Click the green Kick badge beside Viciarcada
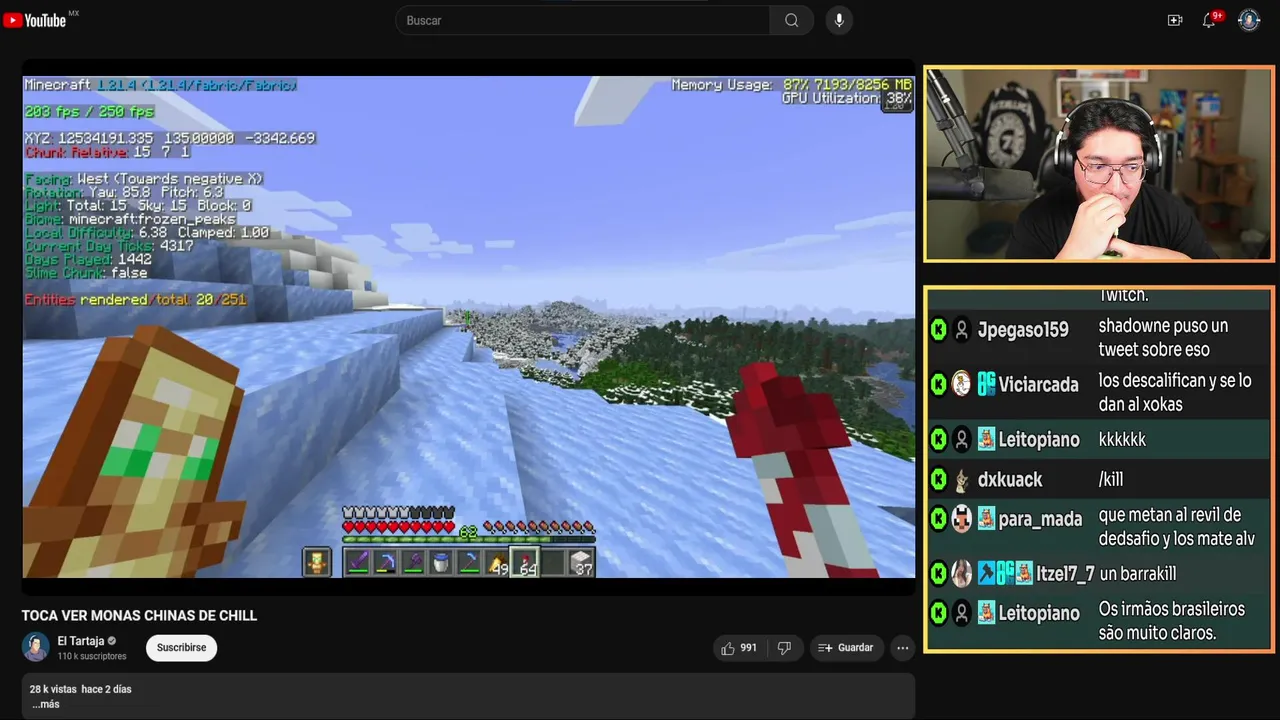 pos(938,384)
